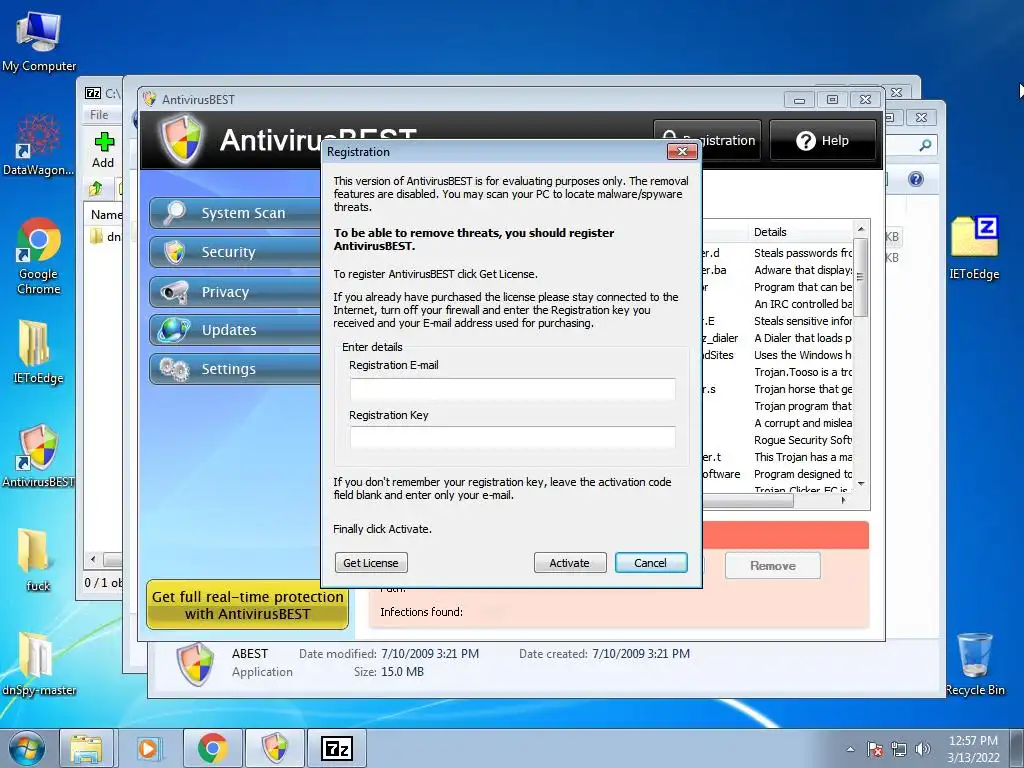The width and height of the screenshot is (1024, 768).
Task: Click the Help button in AntivirusBEST header
Action: point(822,140)
